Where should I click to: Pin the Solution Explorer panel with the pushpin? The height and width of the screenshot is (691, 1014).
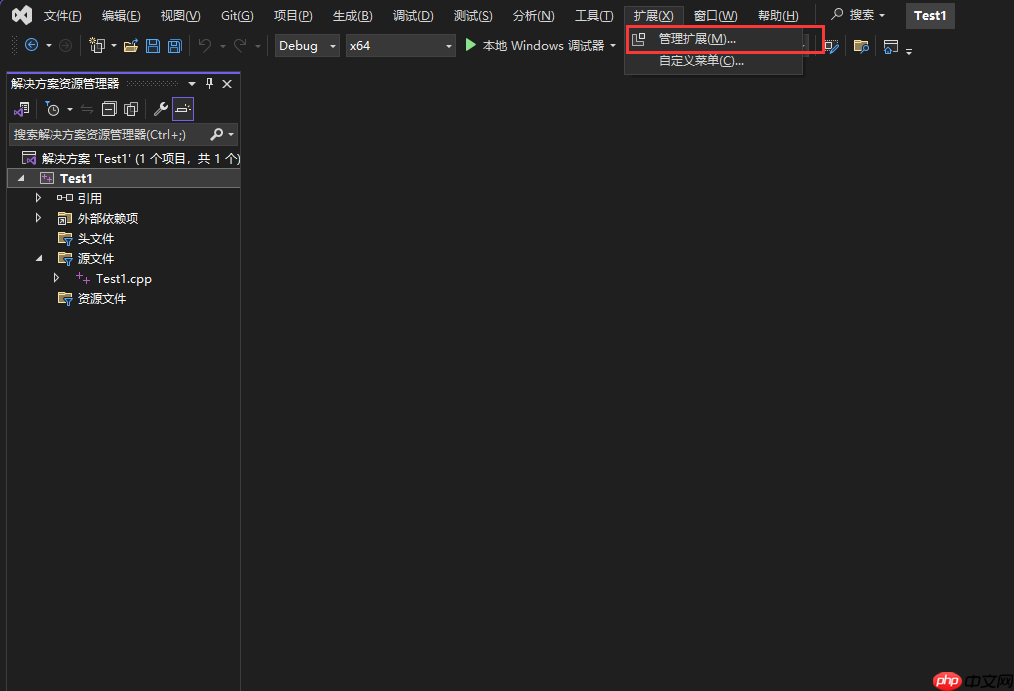point(209,84)
